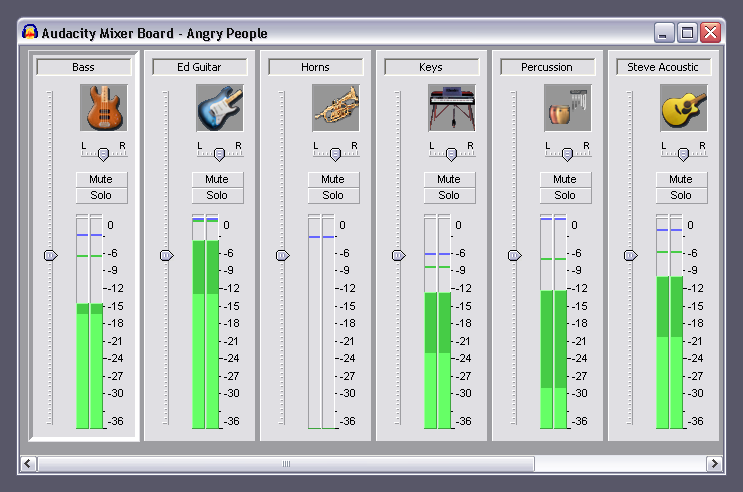The image size is (743, 492).
Task: Click the horizontal scrollbar left arrow
Action: tap(28, 464)
